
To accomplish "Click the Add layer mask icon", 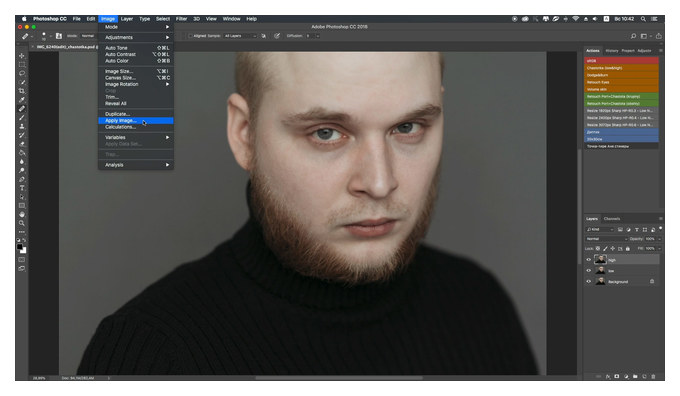I will coord(617,376).
